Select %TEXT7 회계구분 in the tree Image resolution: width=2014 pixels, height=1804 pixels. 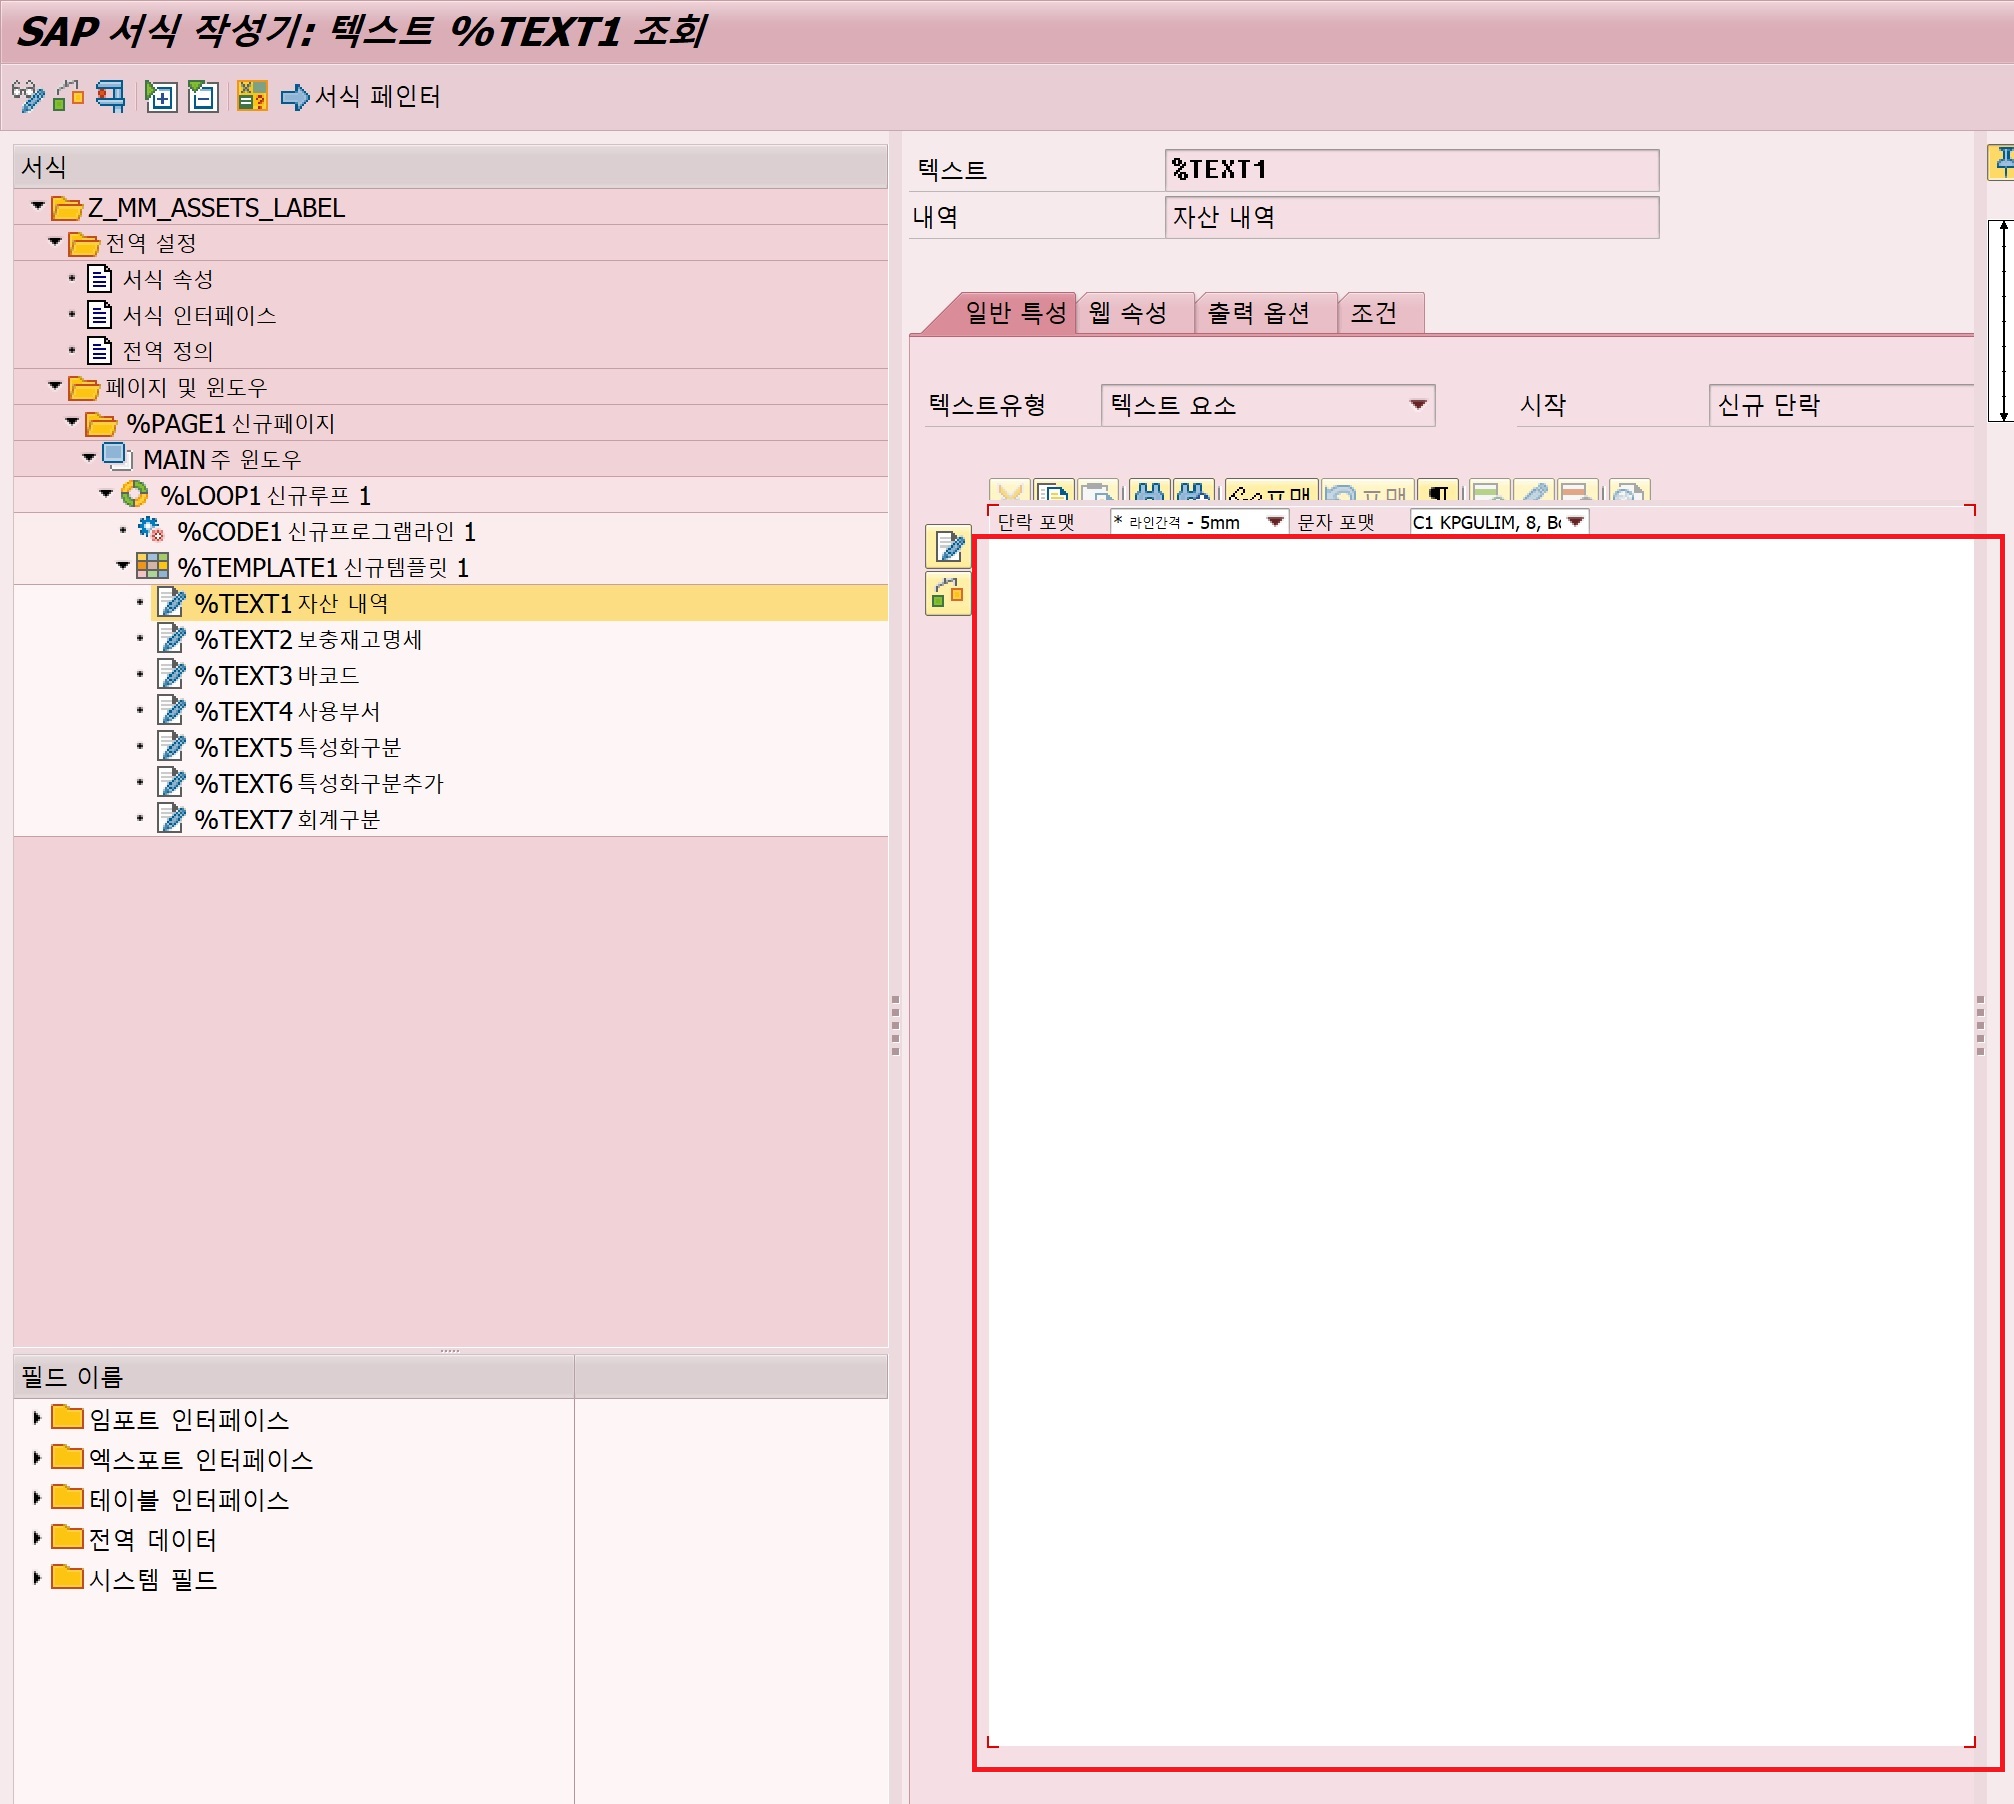(287, 820)
